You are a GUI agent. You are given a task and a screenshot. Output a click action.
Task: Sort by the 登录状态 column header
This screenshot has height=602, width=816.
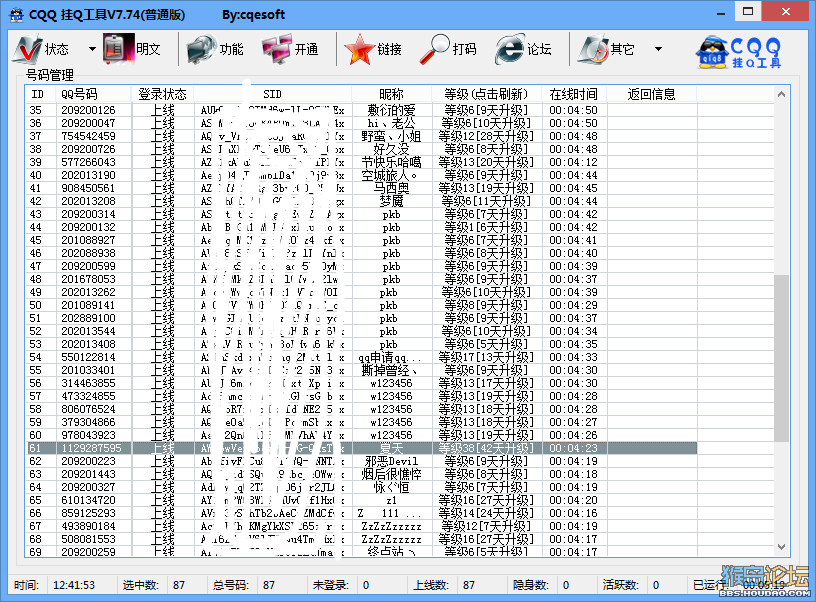(x=162, y=94)
